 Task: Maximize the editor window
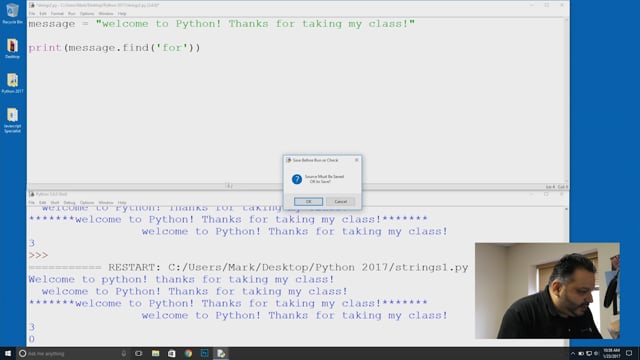pyautogui.click(x=547, y=5)
